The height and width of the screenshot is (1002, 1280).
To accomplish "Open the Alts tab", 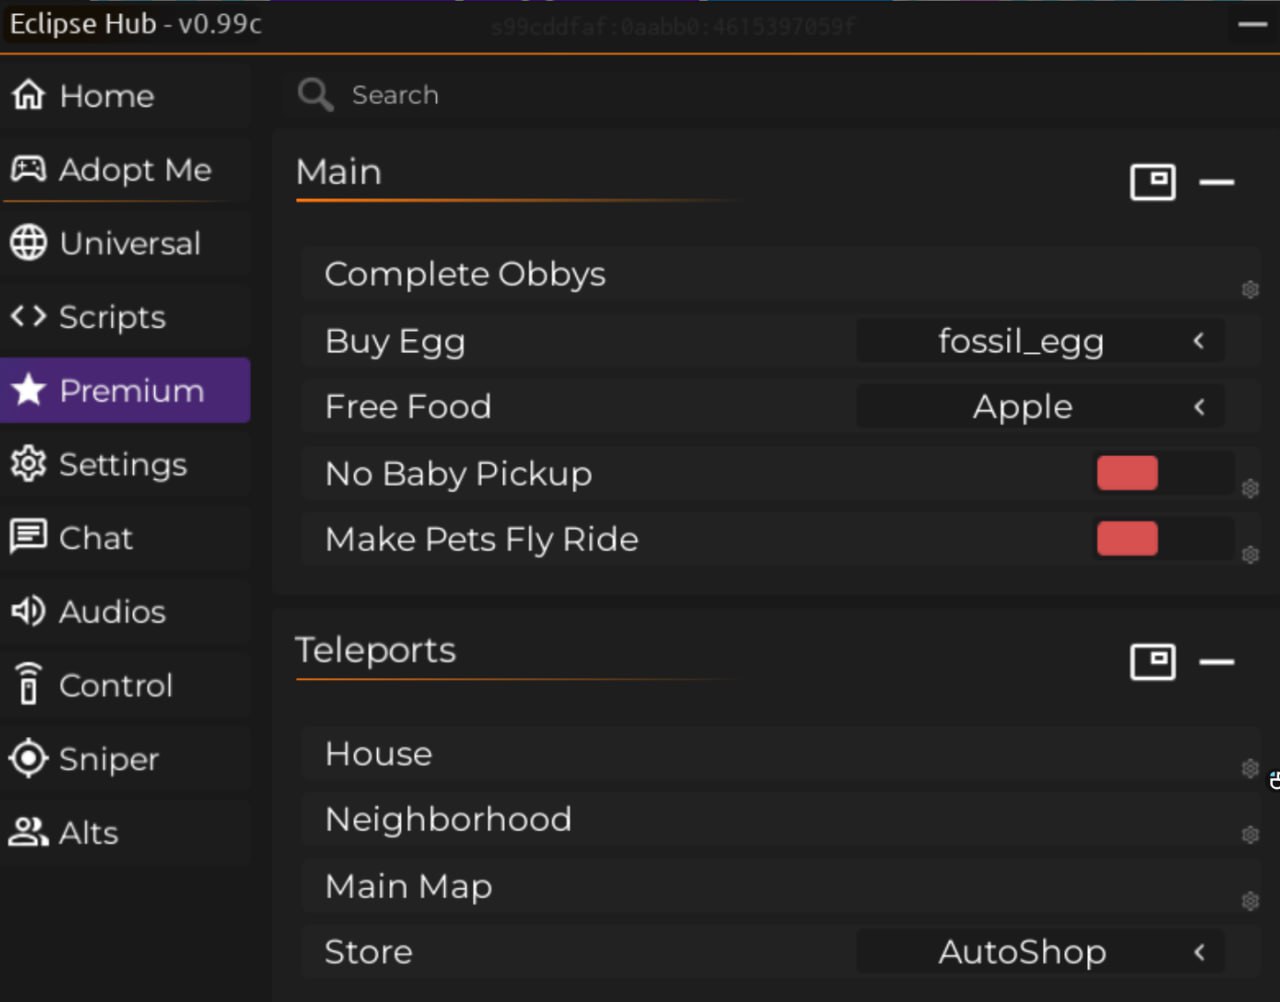I will (x=125, y=832).
